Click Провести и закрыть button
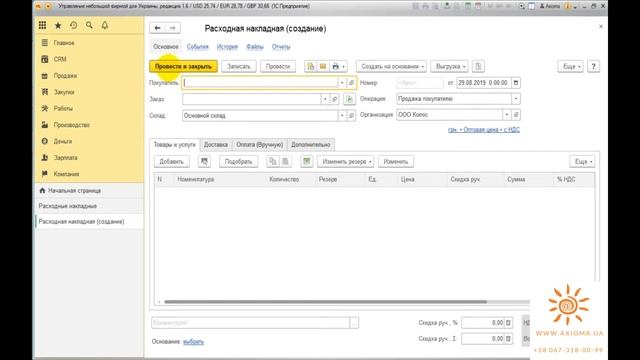The width and height of the screenshot is (640, 360). [183, 66]
